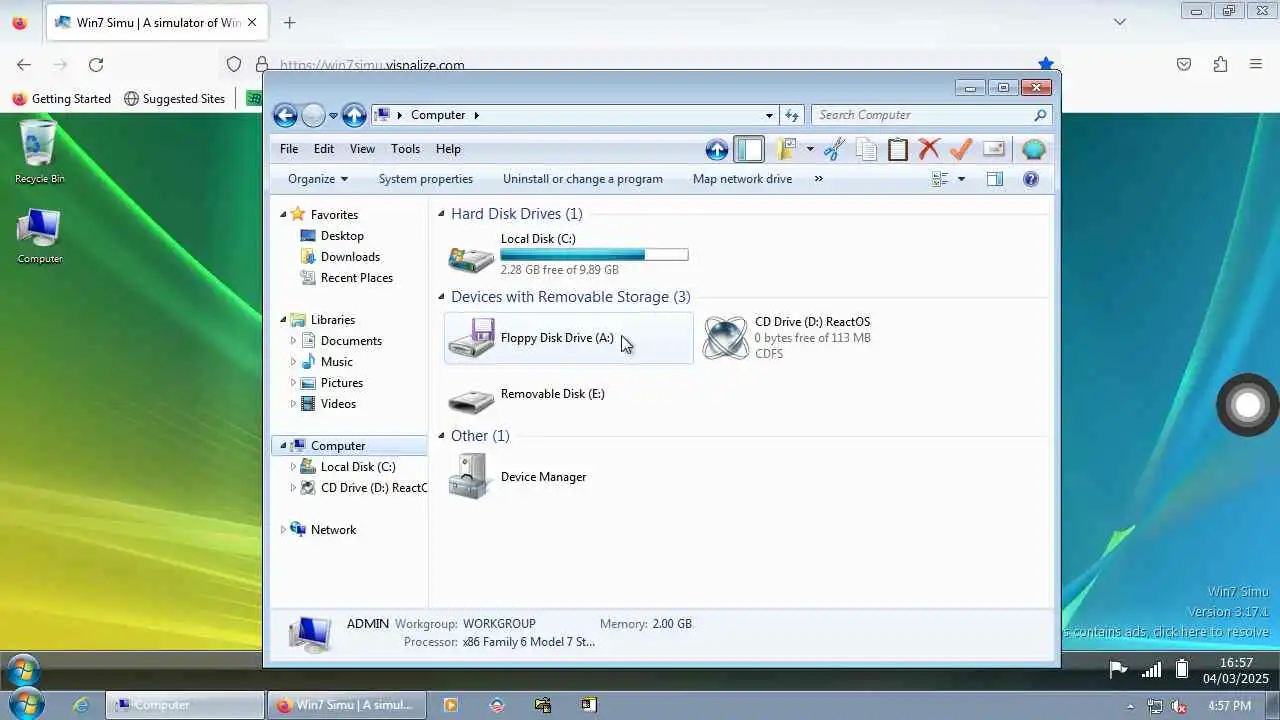Click the Firefox extensions puzzle icon
This screenshot has width=1280, height=720.
click(1220, 64)
